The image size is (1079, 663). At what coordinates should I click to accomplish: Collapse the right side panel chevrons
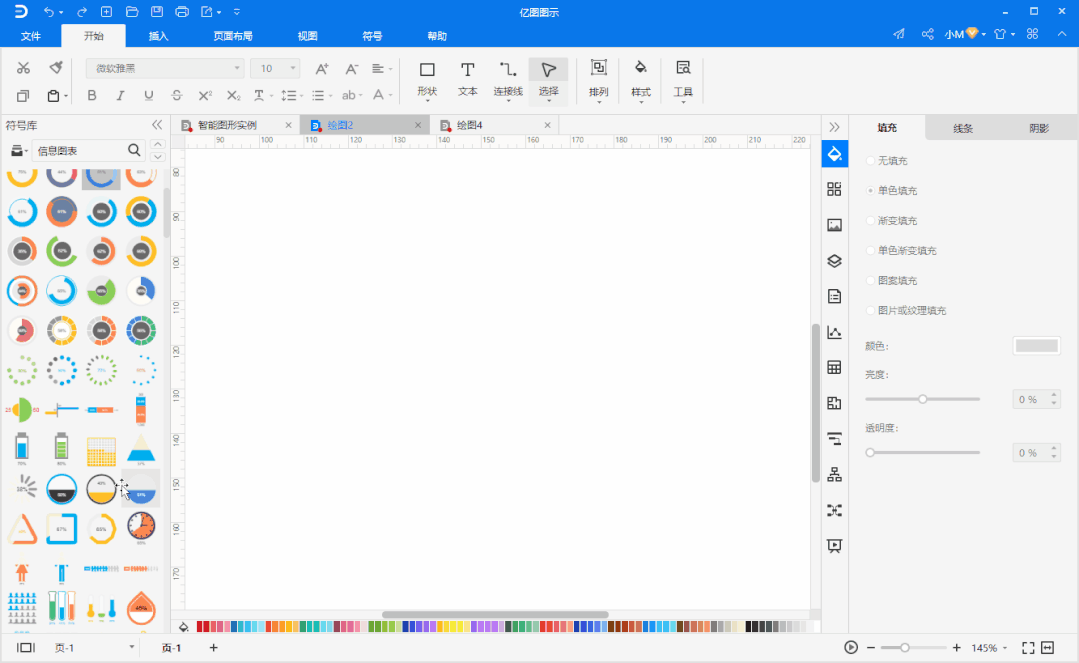(834, 127)
